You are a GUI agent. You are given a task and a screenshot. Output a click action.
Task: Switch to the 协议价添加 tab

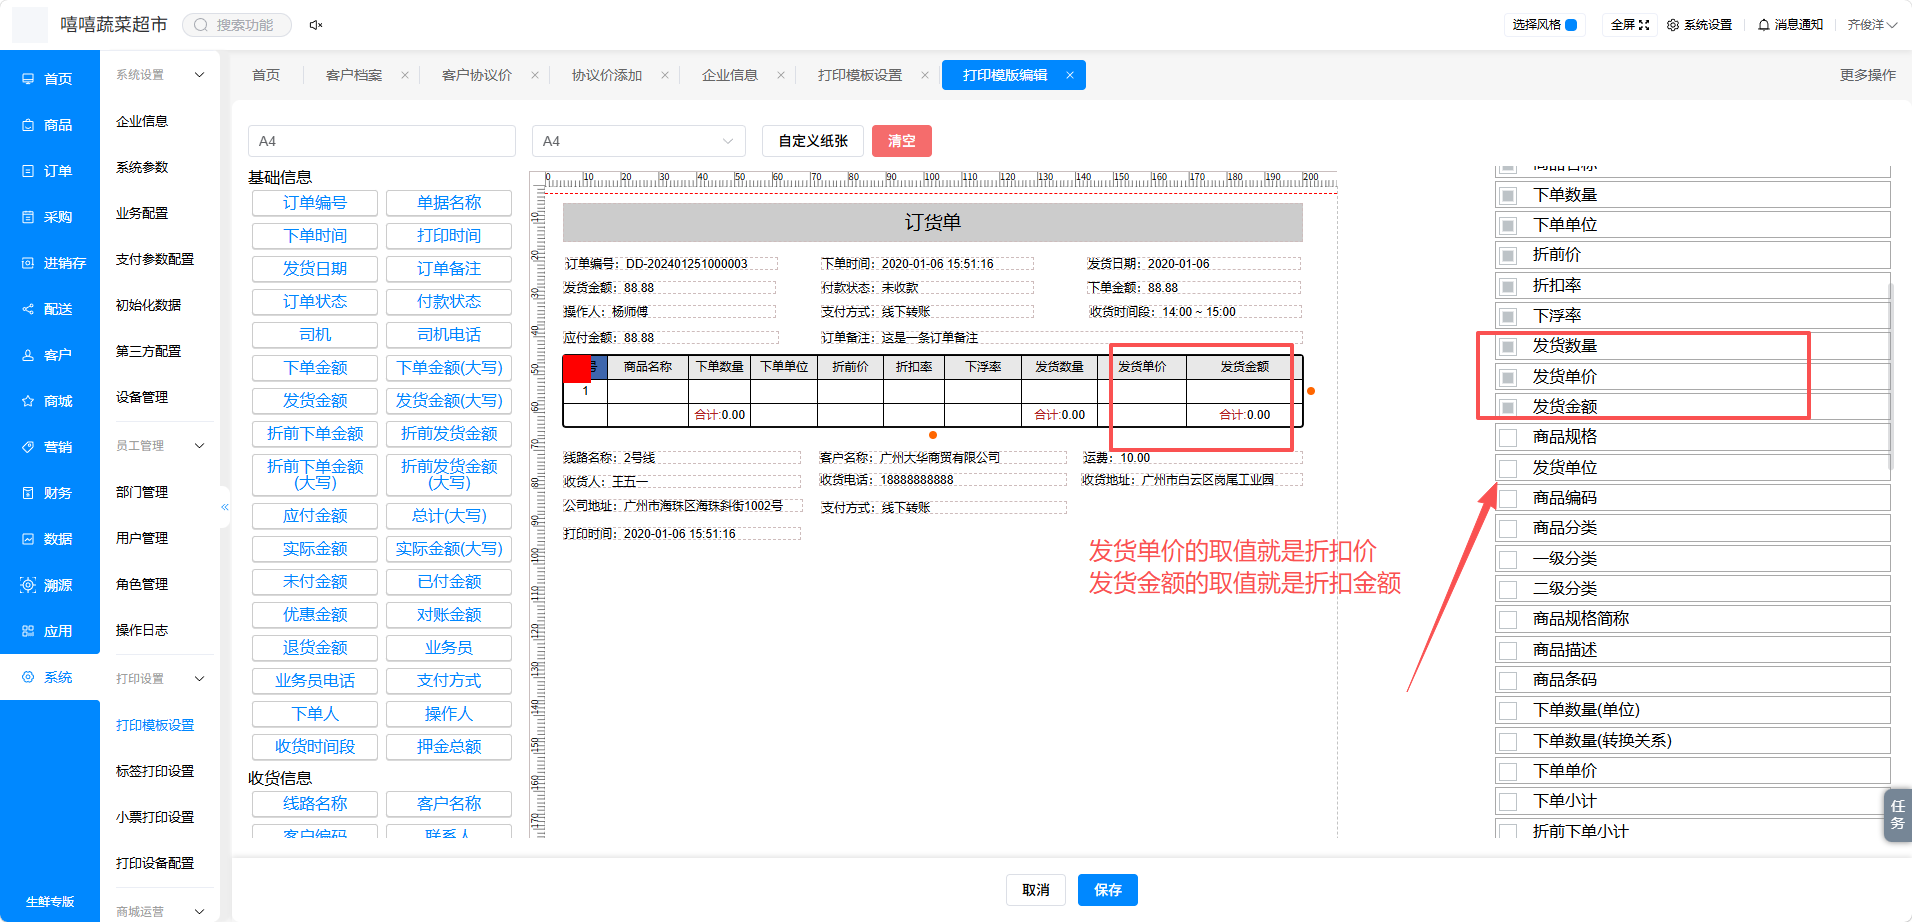607,75
